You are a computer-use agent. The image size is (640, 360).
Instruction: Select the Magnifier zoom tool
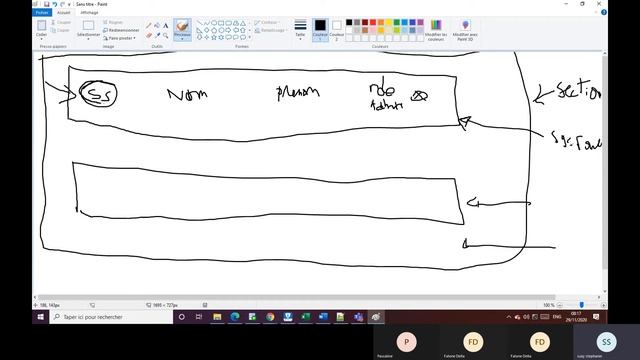[x=166, y=36]
